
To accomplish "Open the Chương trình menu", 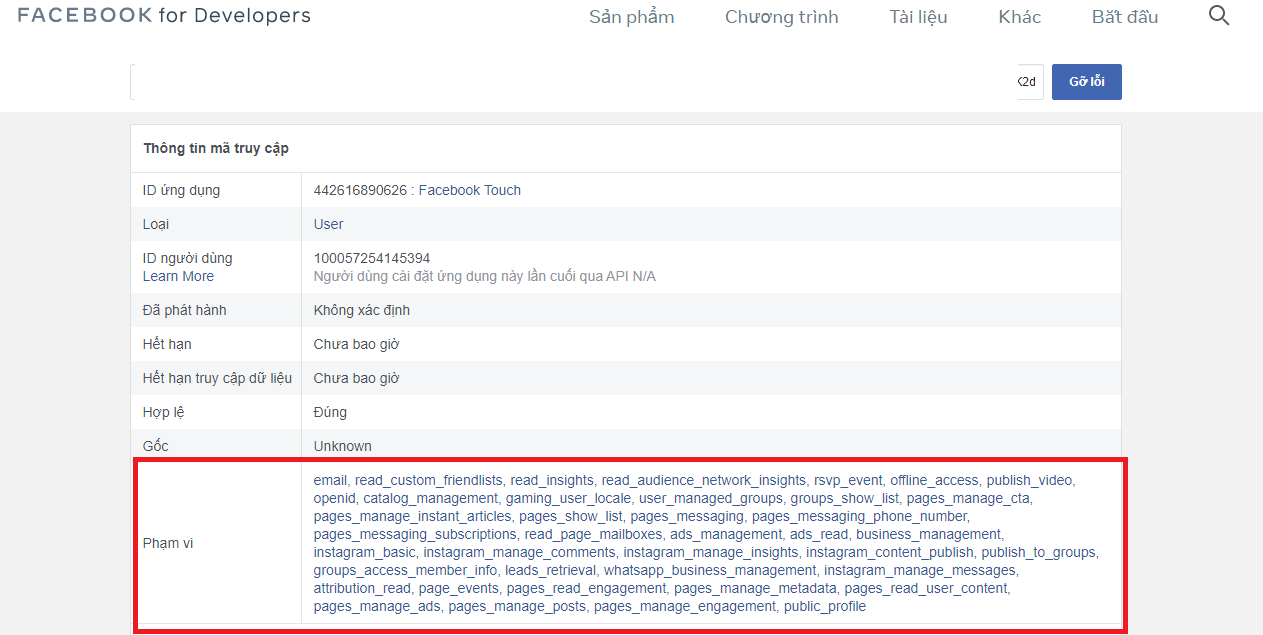I will 781,16.
